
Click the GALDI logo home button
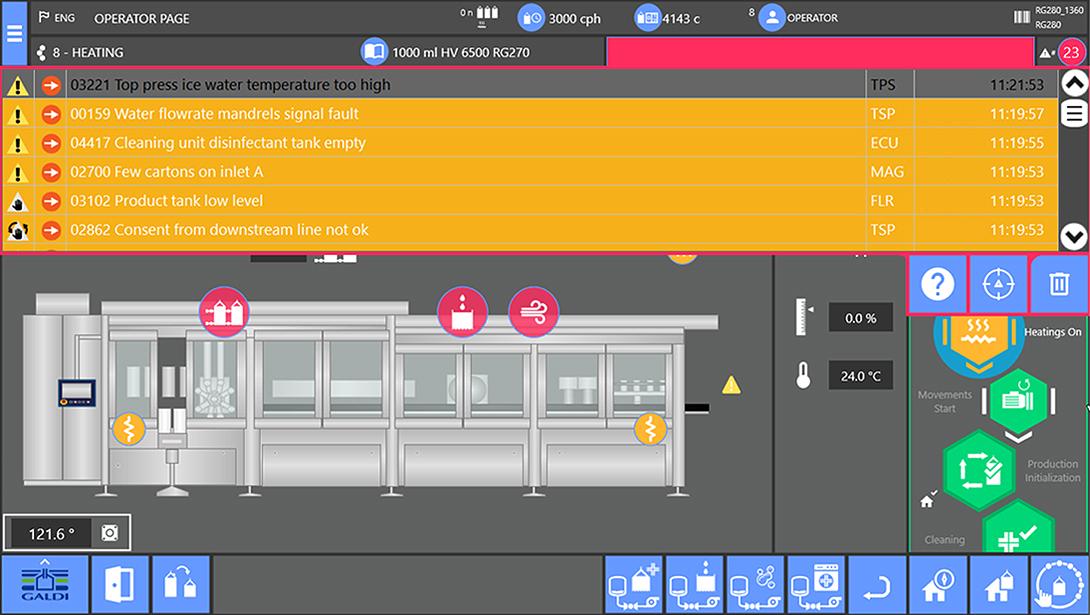(x=42, y=584)
